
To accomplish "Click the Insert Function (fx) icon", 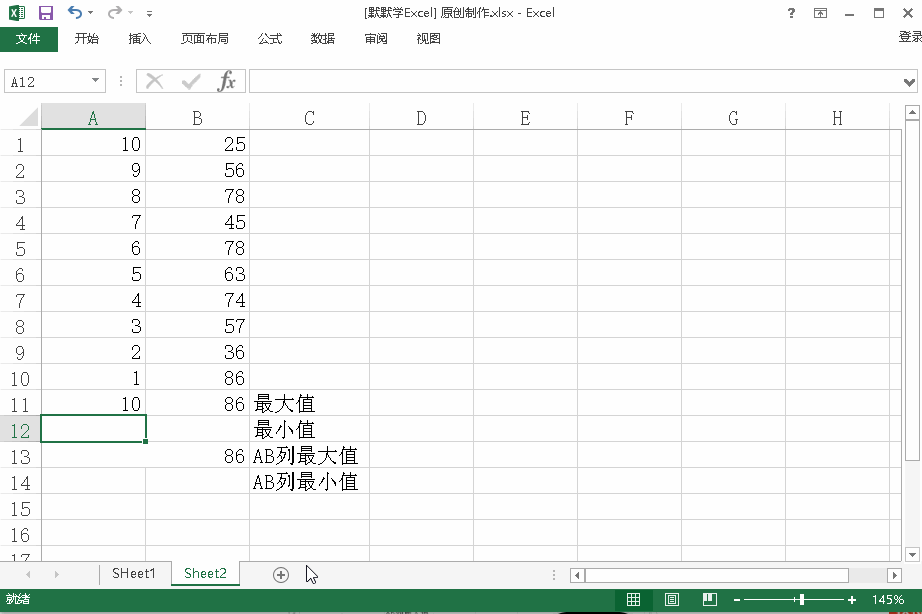I will click(226, 81).
